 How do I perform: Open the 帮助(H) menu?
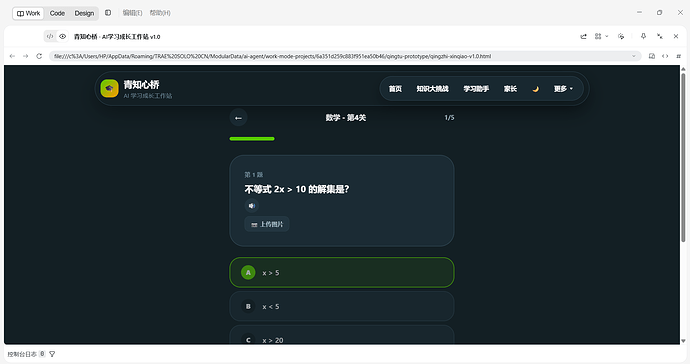[x=160, y=13]
